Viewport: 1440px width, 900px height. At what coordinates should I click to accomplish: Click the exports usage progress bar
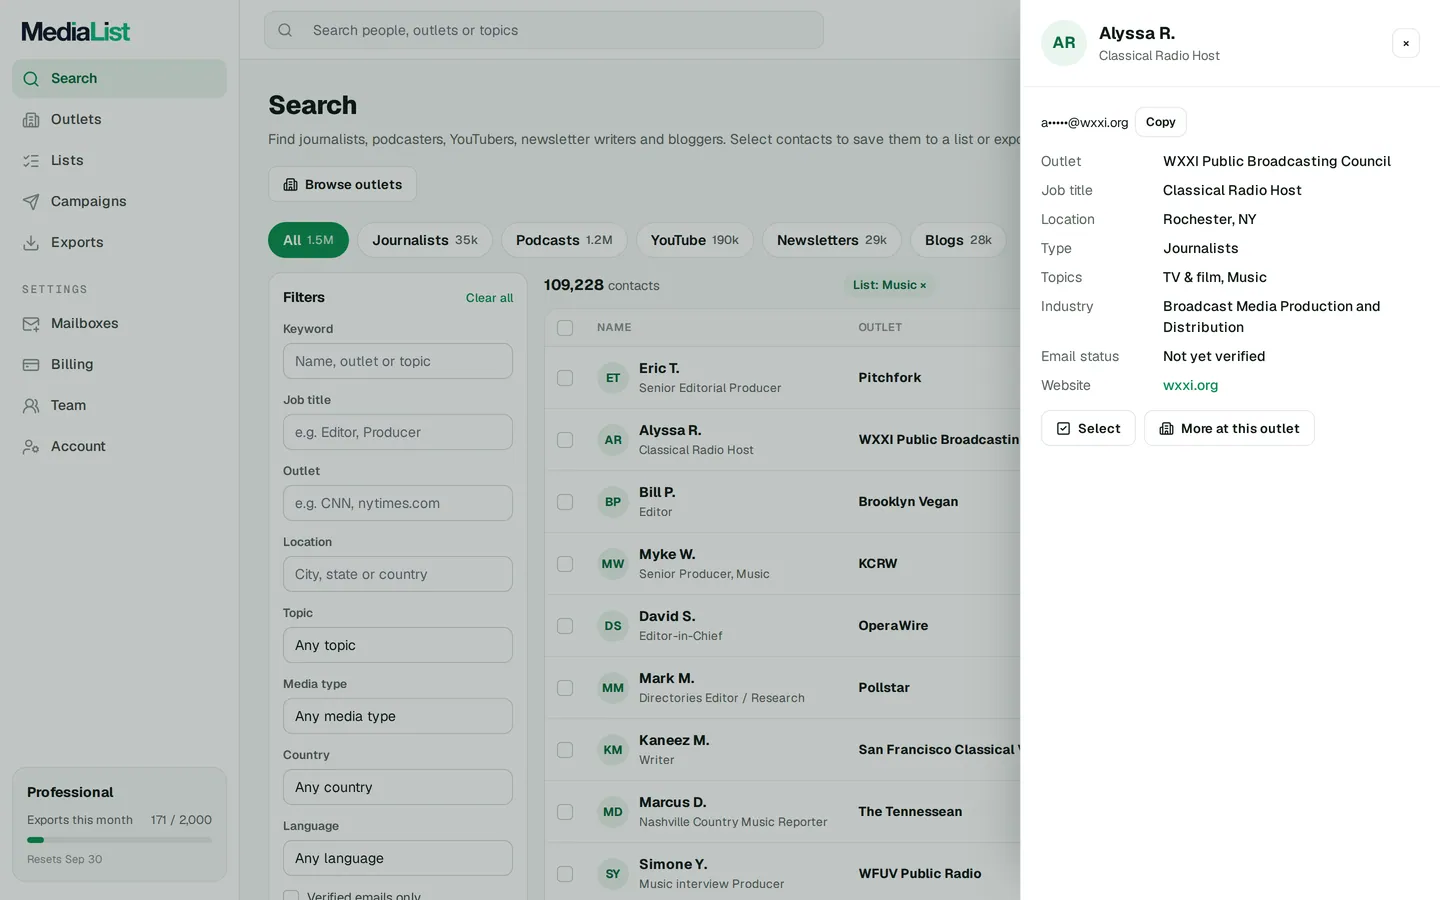tap(119, 840)
